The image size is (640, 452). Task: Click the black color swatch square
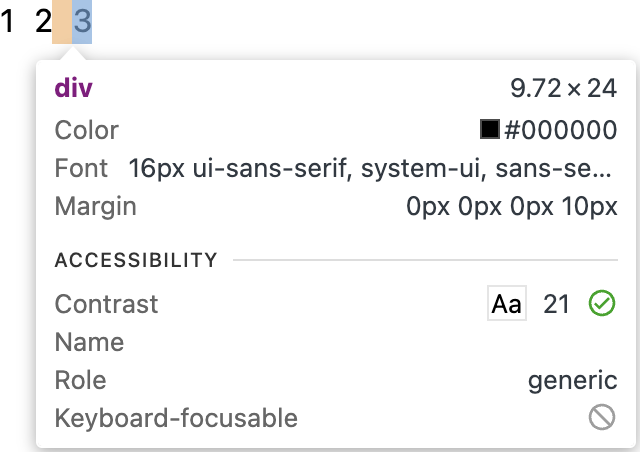[490, 130]
